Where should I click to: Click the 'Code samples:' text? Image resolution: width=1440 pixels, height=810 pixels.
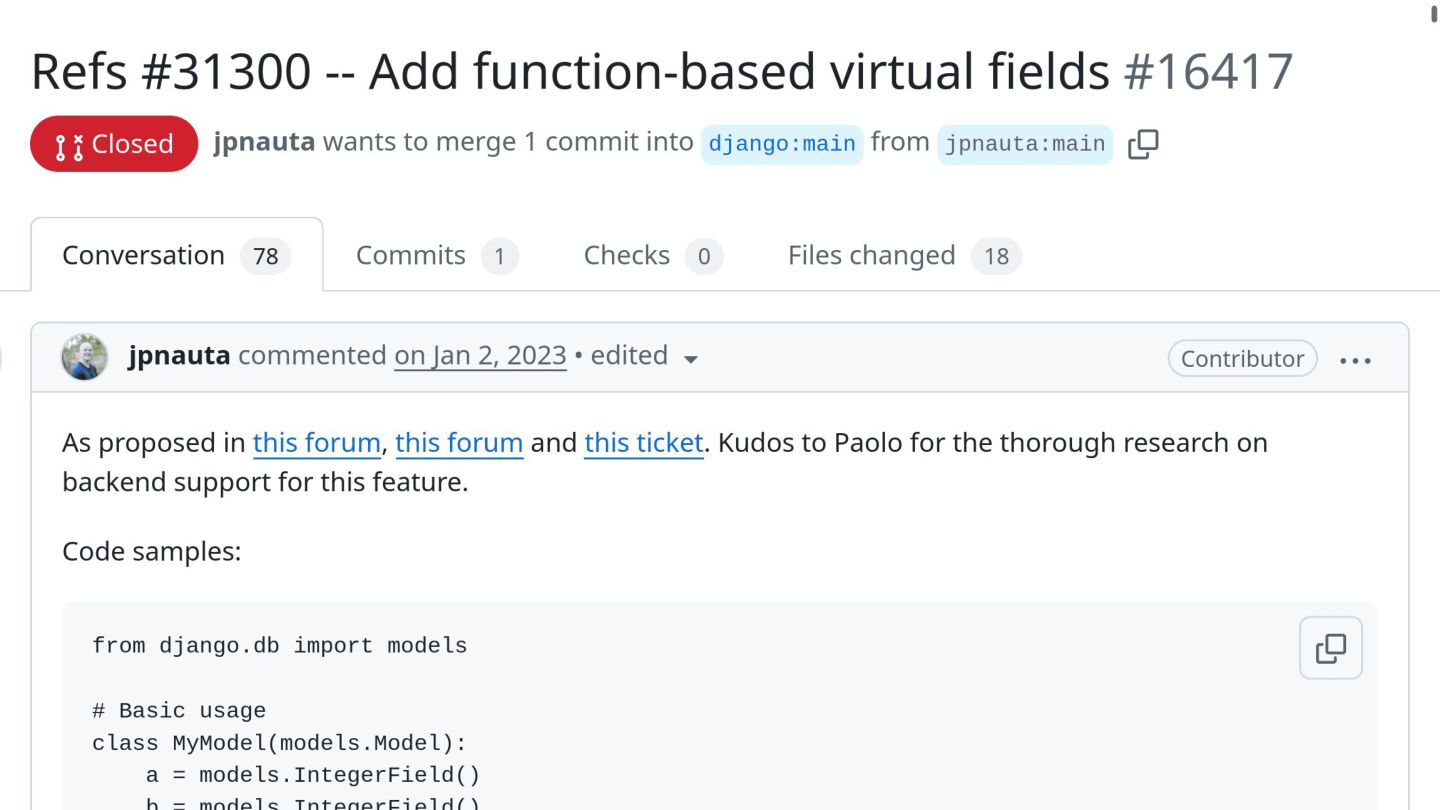coord(152,552)
